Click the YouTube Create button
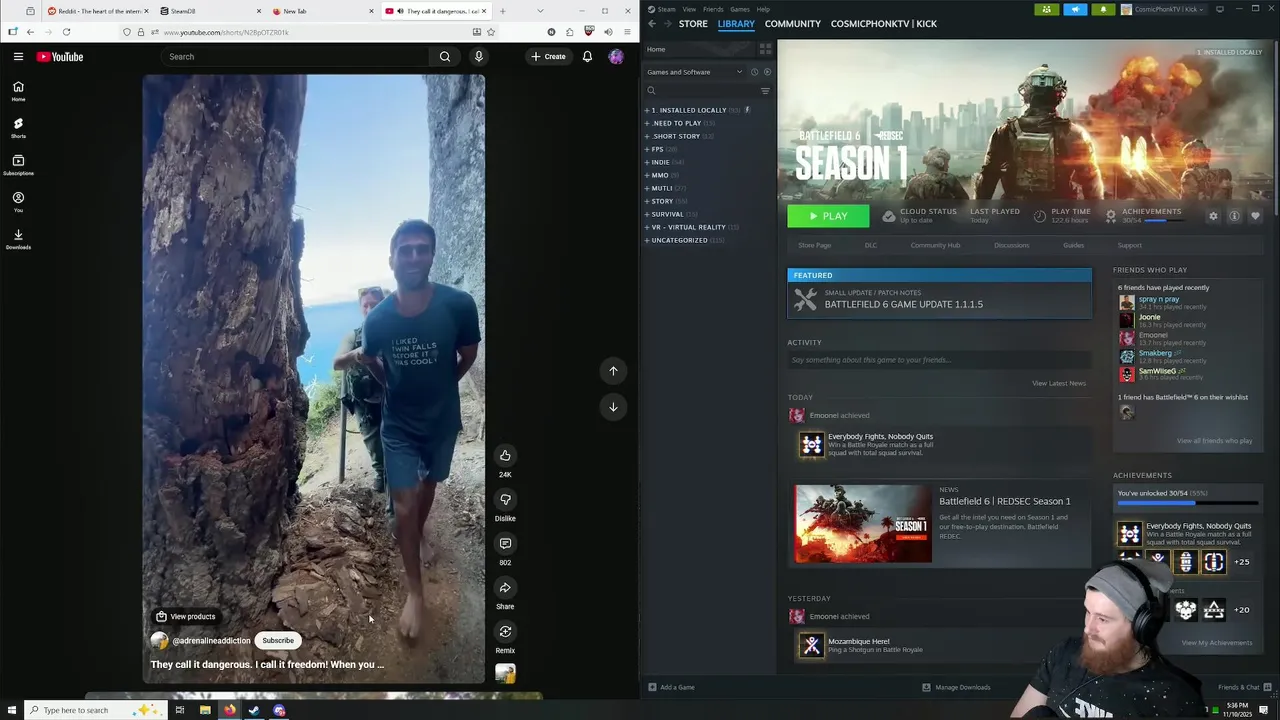 [548, 57]
